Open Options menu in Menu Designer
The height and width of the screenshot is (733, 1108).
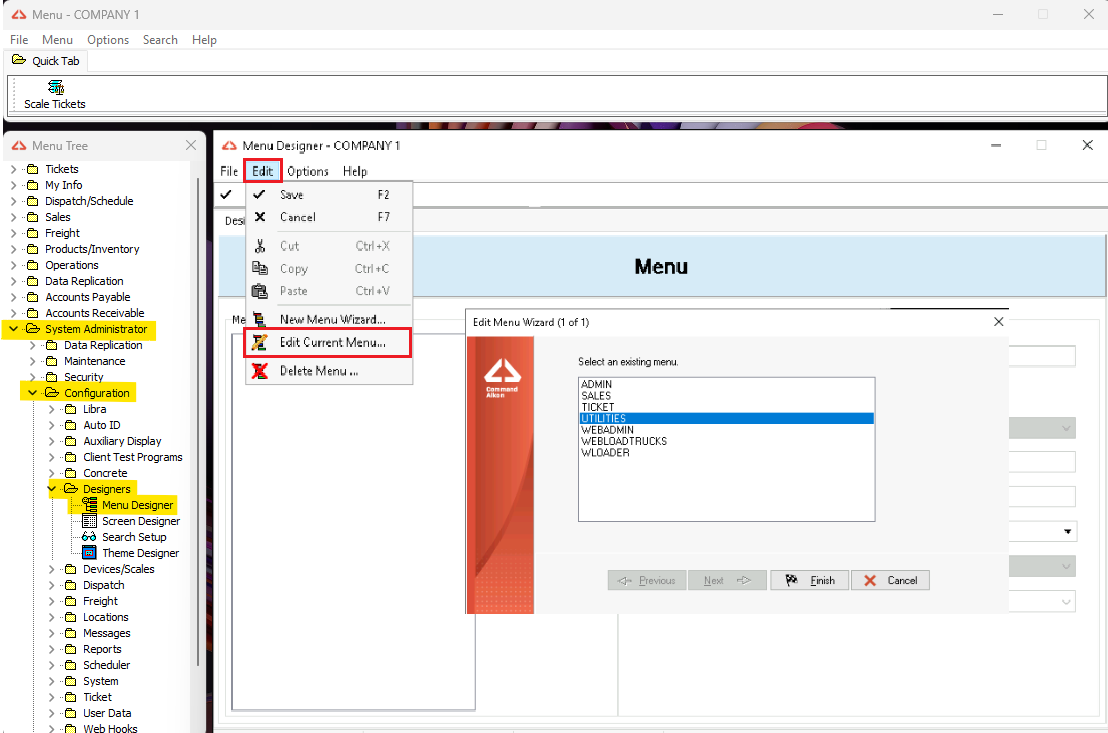(308, 171)
